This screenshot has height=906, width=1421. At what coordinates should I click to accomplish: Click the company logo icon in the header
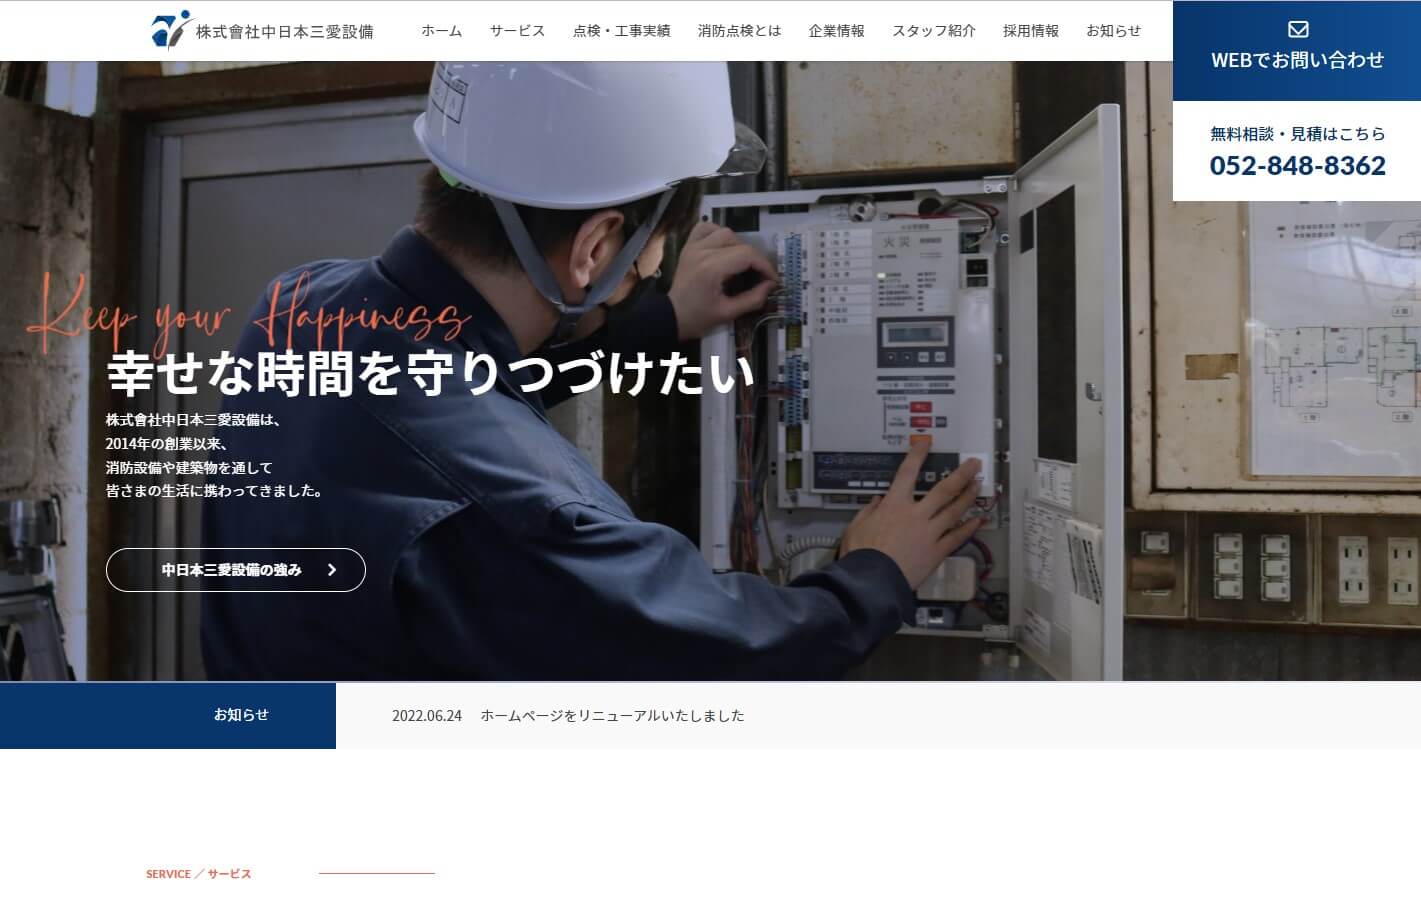[170, 29]
